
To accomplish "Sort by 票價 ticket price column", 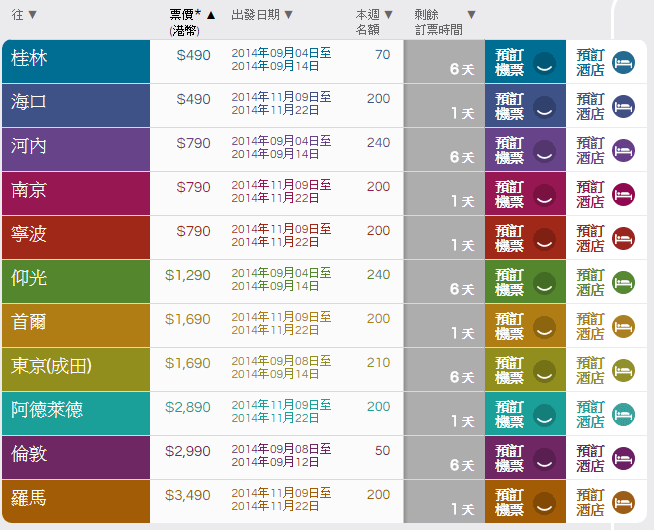I will tap(192, 15).
